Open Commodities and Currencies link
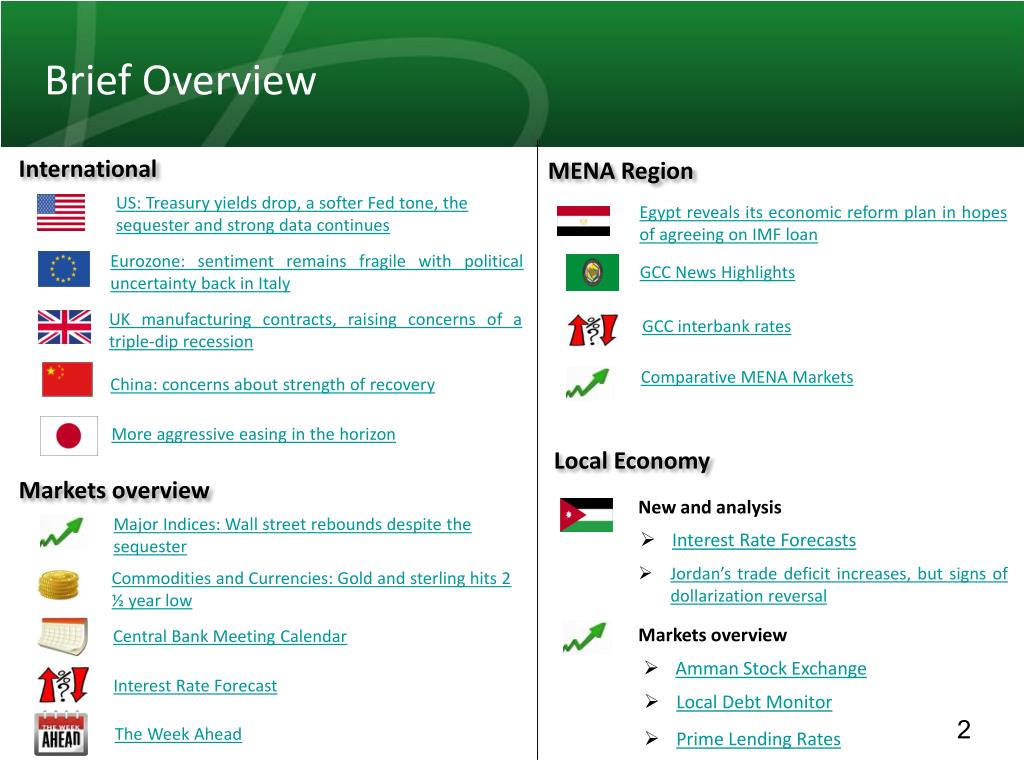The image size is (1024, 768). click(x=311, y=589)
